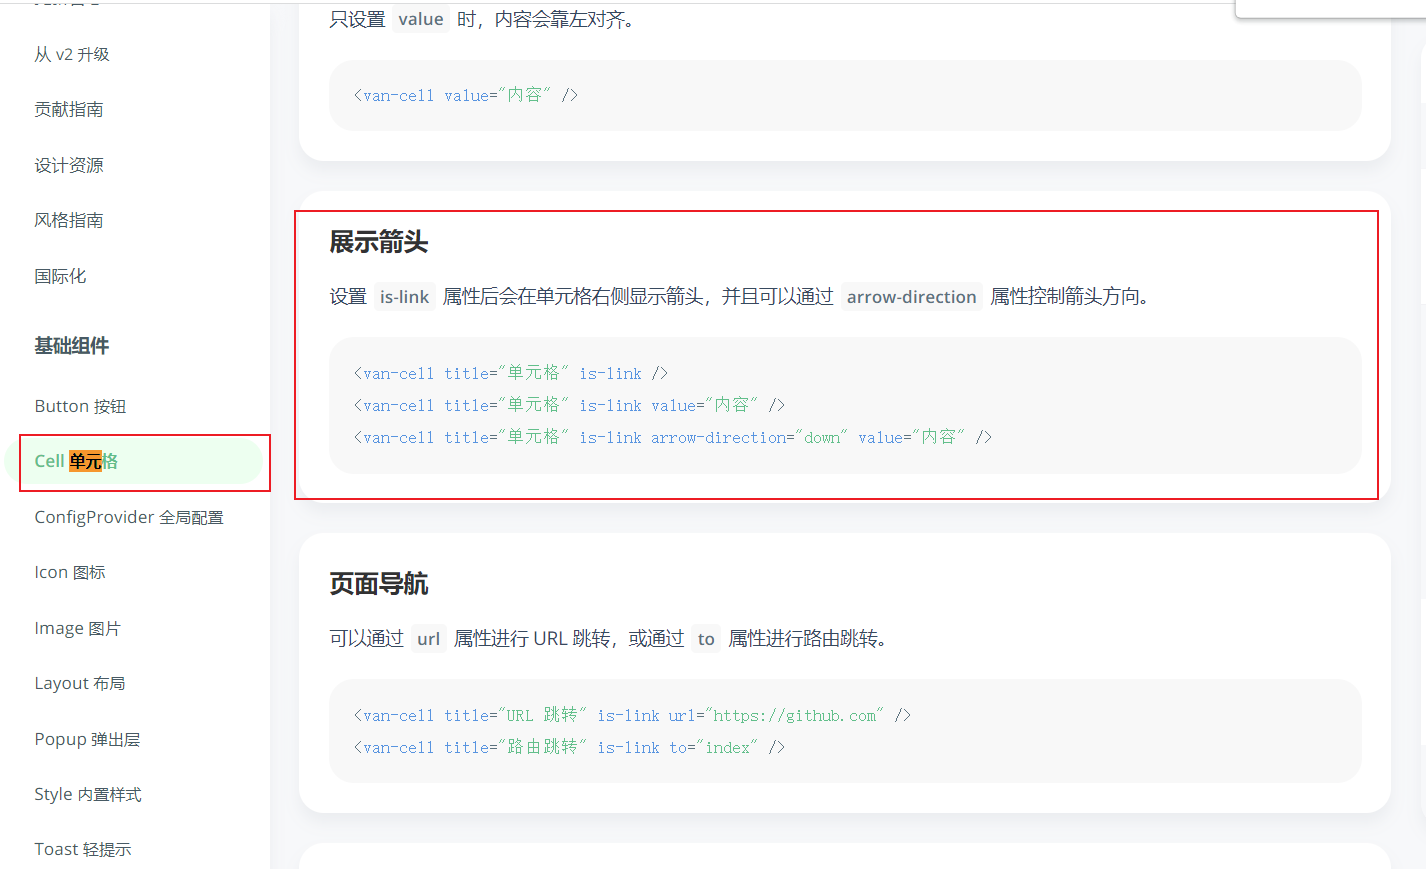
Task: Select the highlighted Cell 单元格 item
Action: click(x=76, y=461)
